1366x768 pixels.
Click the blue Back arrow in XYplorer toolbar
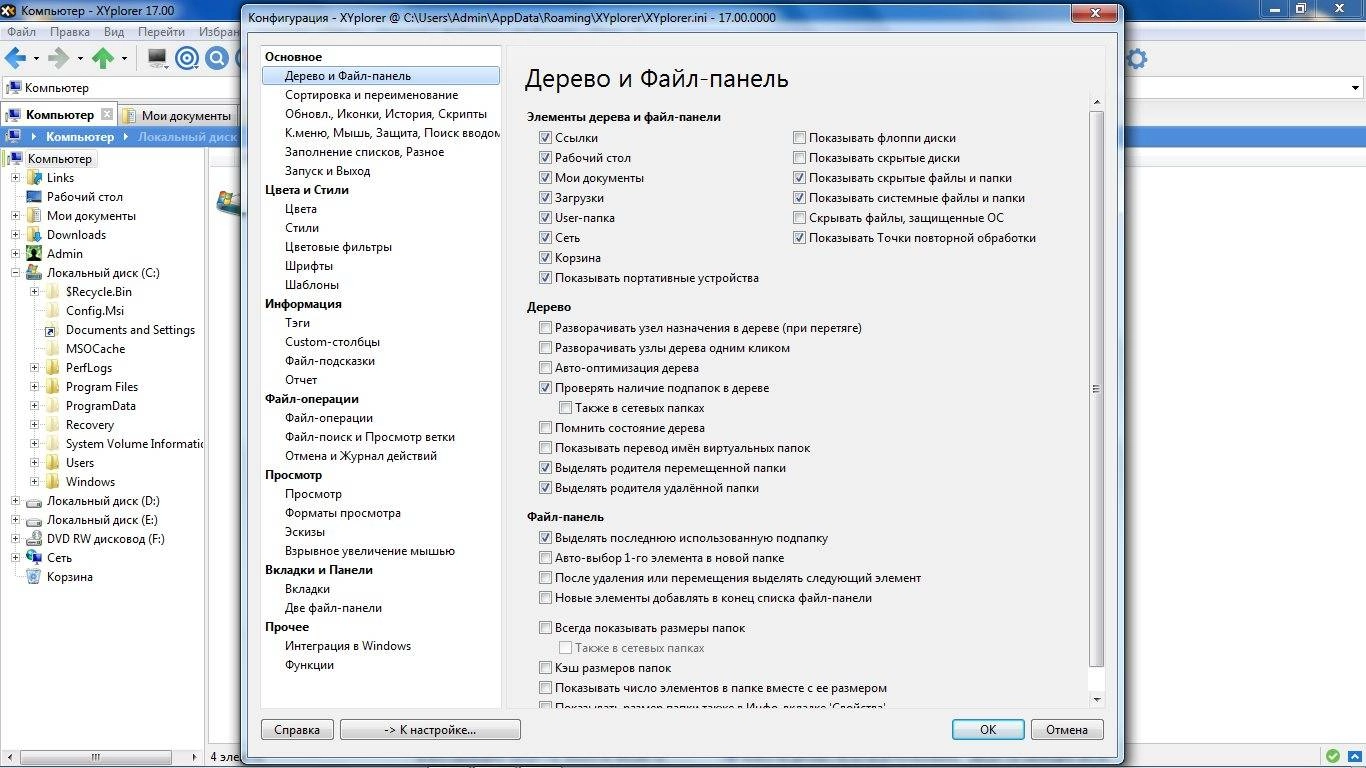[x=15, y=58]
